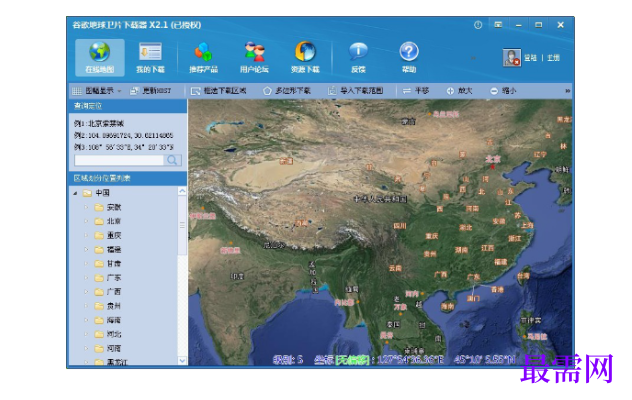The image size is (632, 400).
Task: Expand the 重庆 folder arrow
Action: coord(86,235)
